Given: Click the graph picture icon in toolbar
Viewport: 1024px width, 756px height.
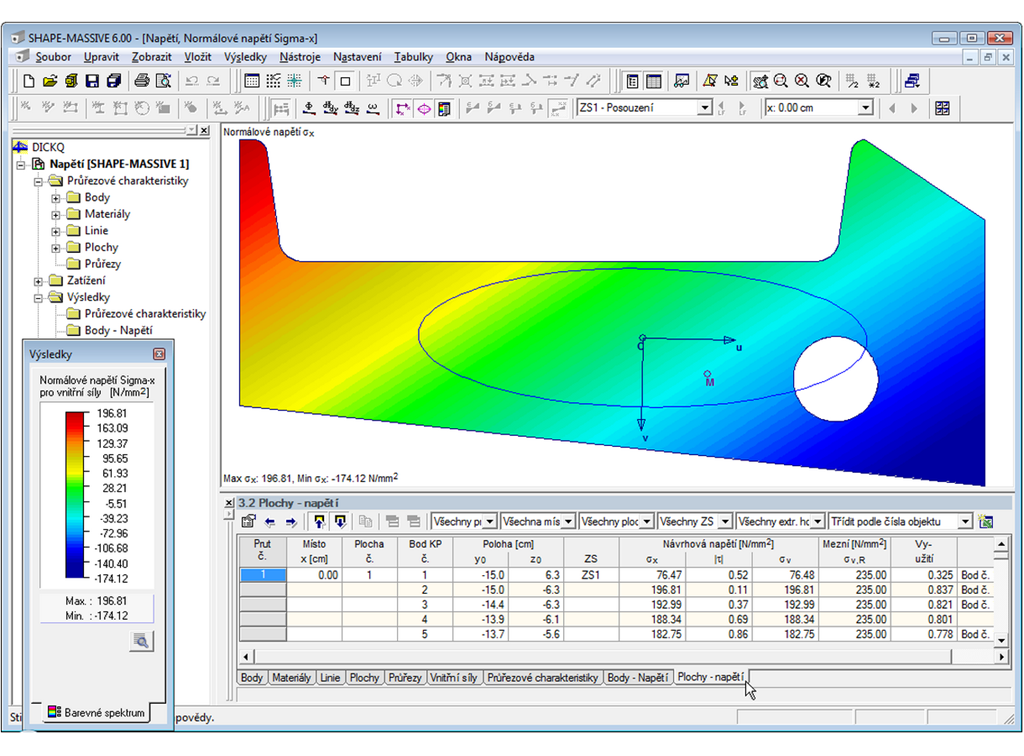Looking at the screenshot, I should click(681, 81).
